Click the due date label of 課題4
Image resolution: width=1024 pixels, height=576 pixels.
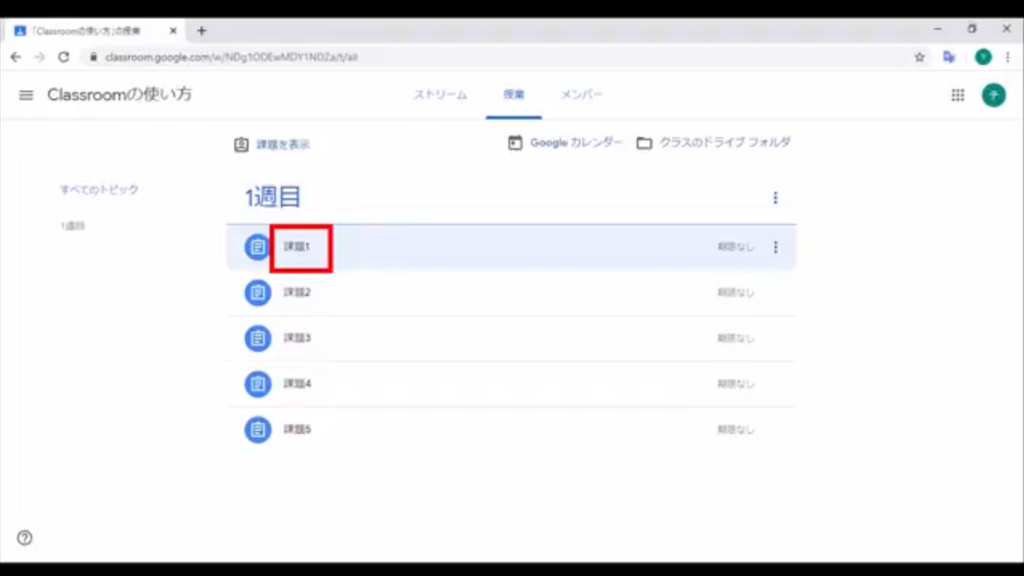click(736, 384)
